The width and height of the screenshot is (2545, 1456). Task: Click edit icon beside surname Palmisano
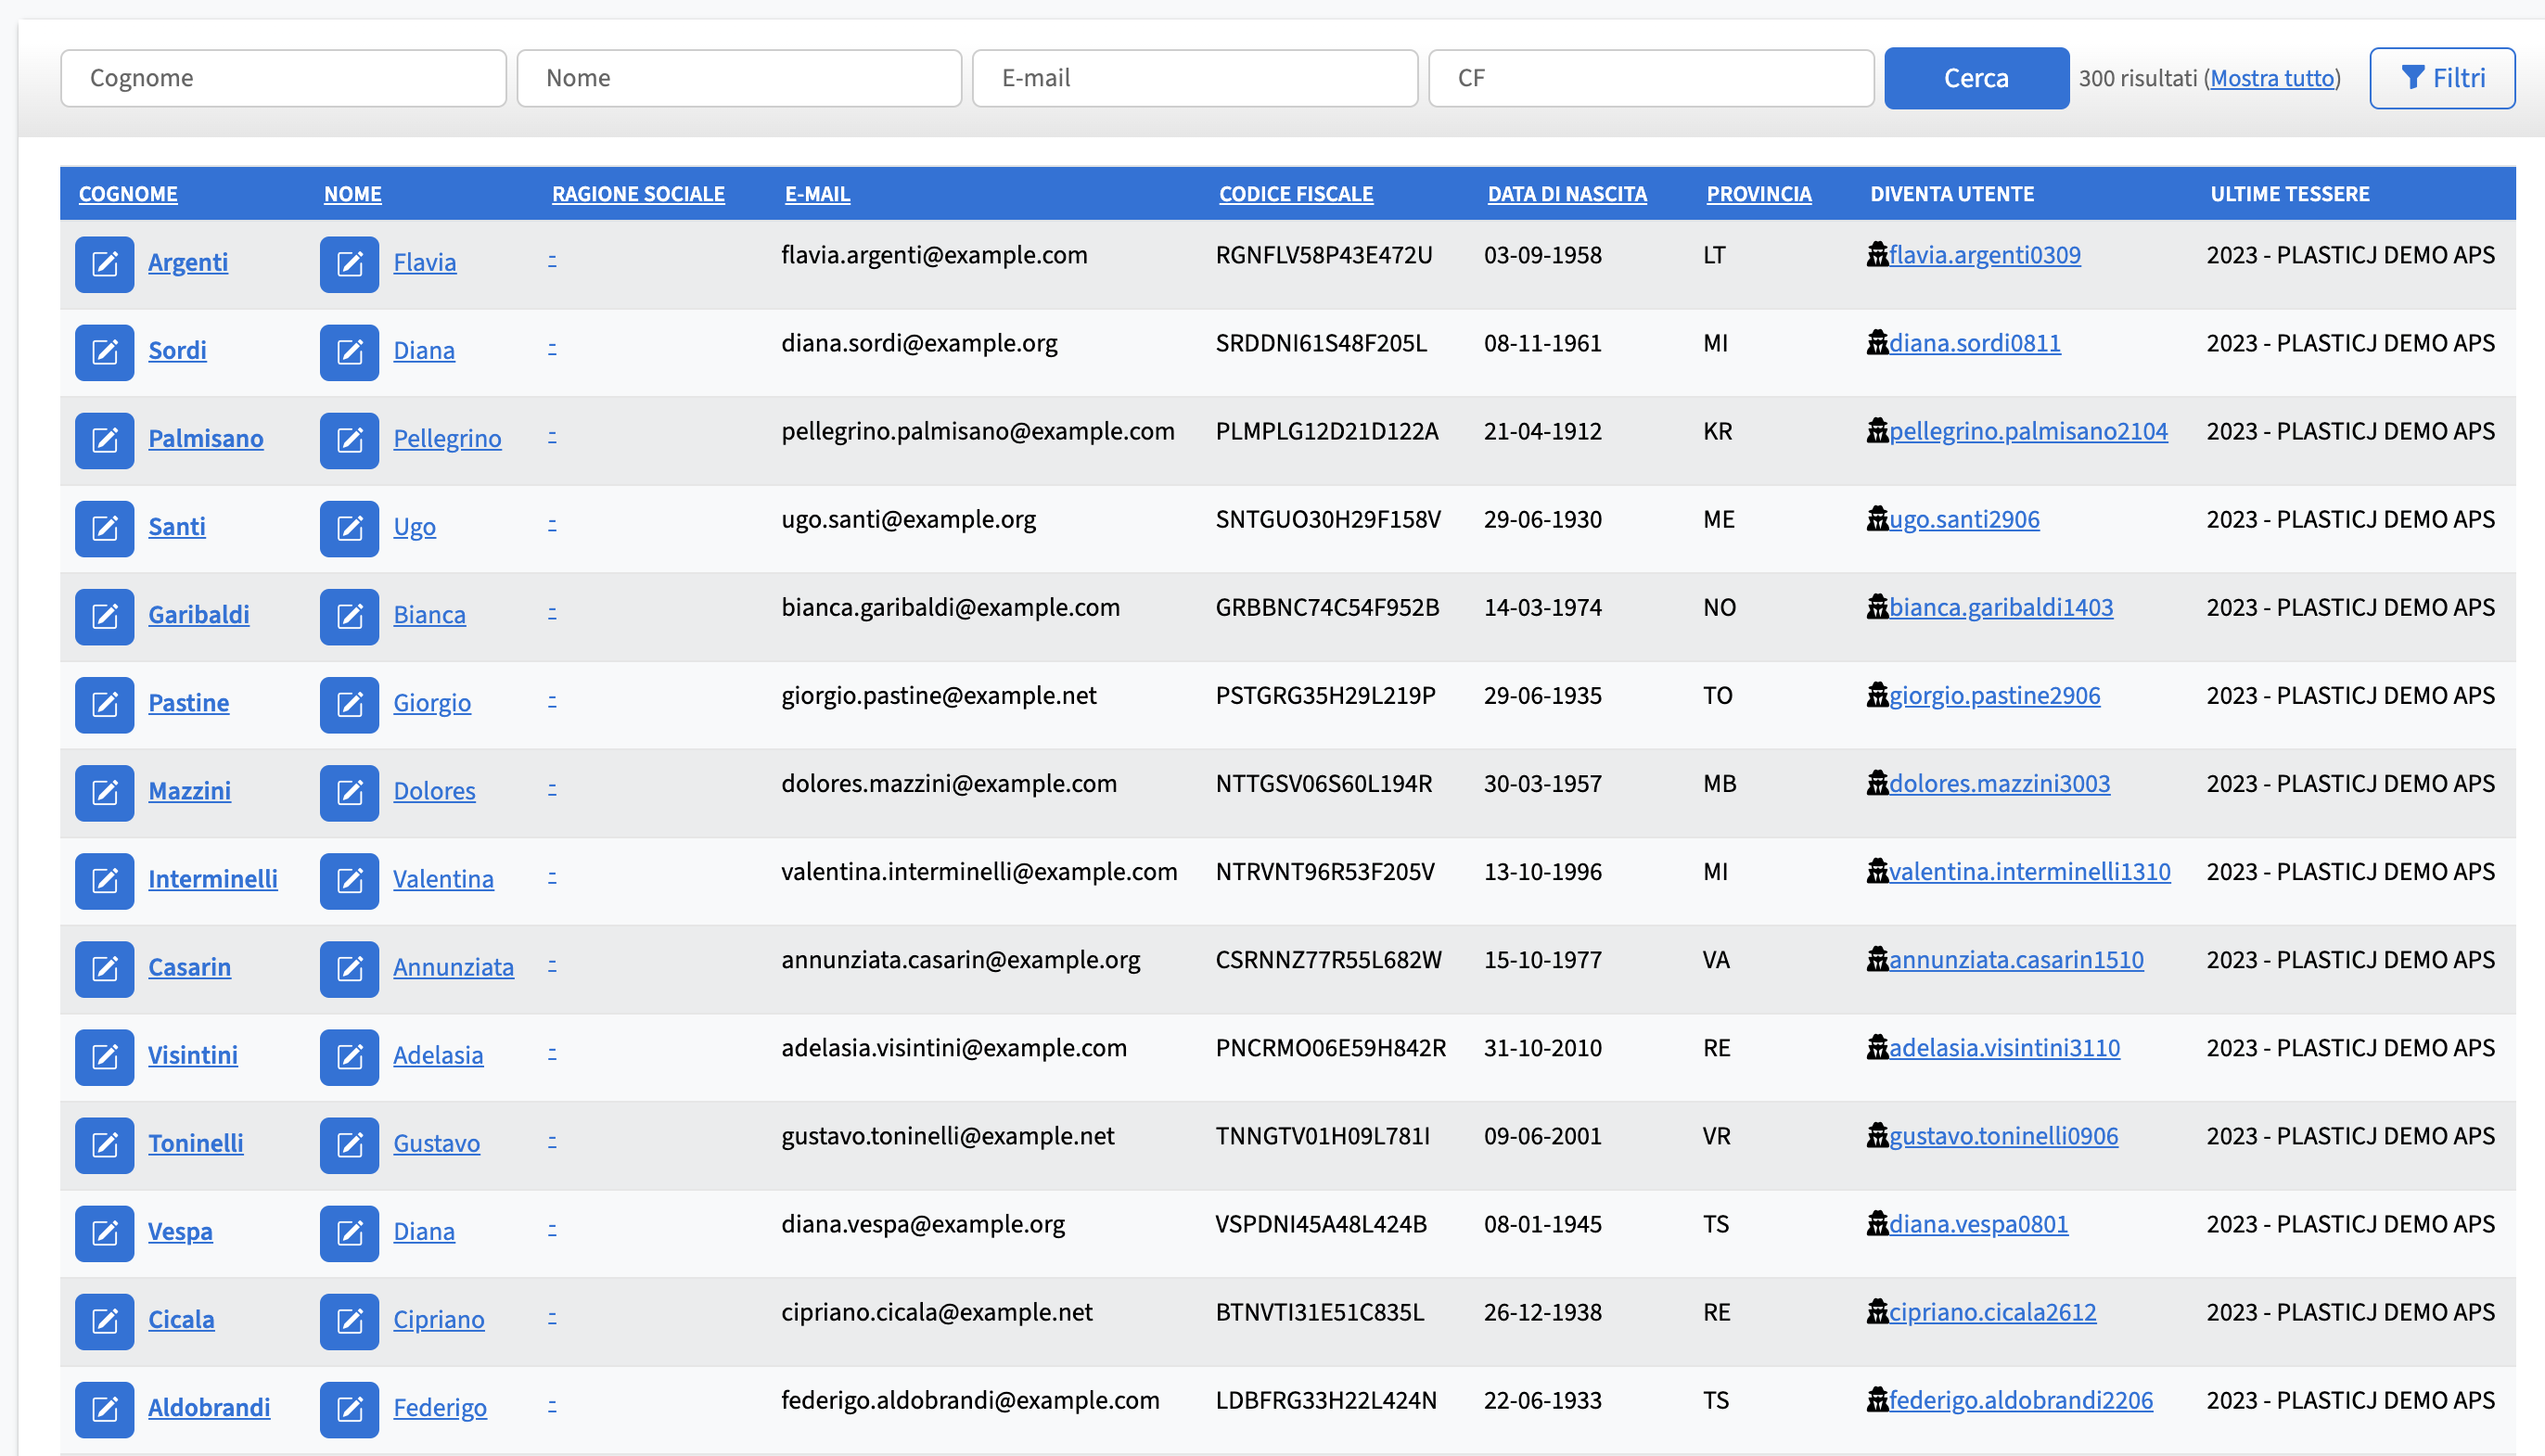(x=105, y=440)
